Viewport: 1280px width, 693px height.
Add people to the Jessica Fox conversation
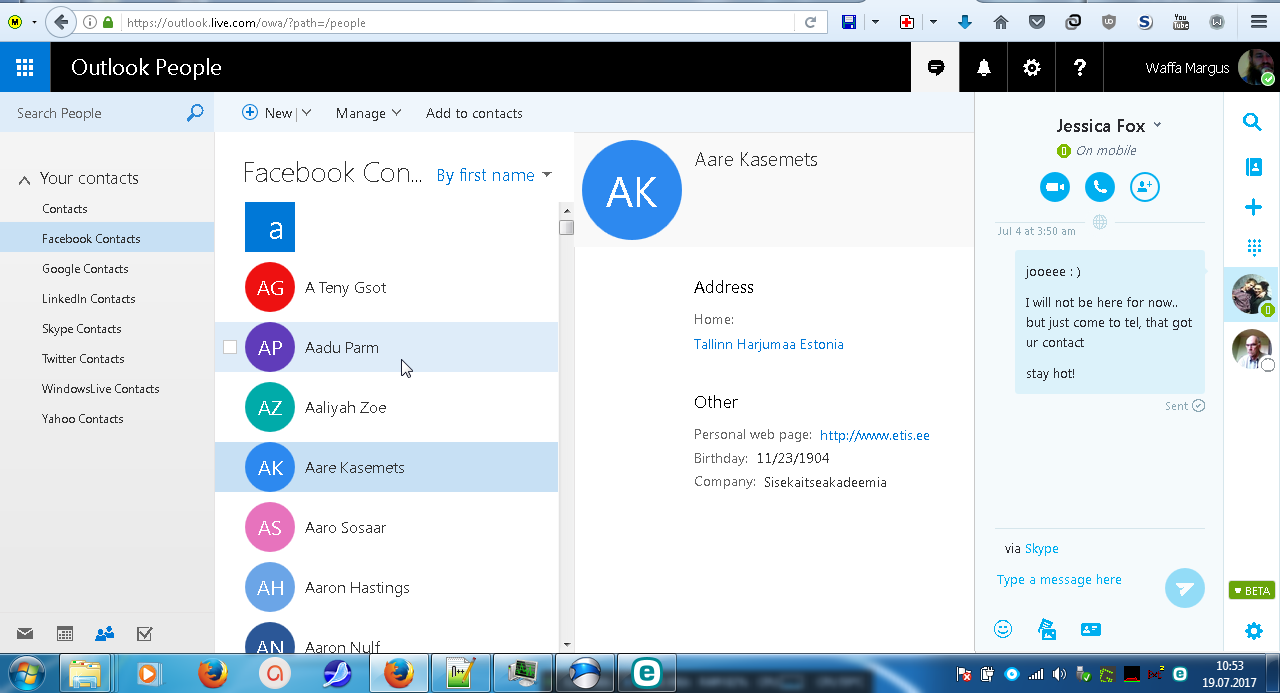point(1144,187)
